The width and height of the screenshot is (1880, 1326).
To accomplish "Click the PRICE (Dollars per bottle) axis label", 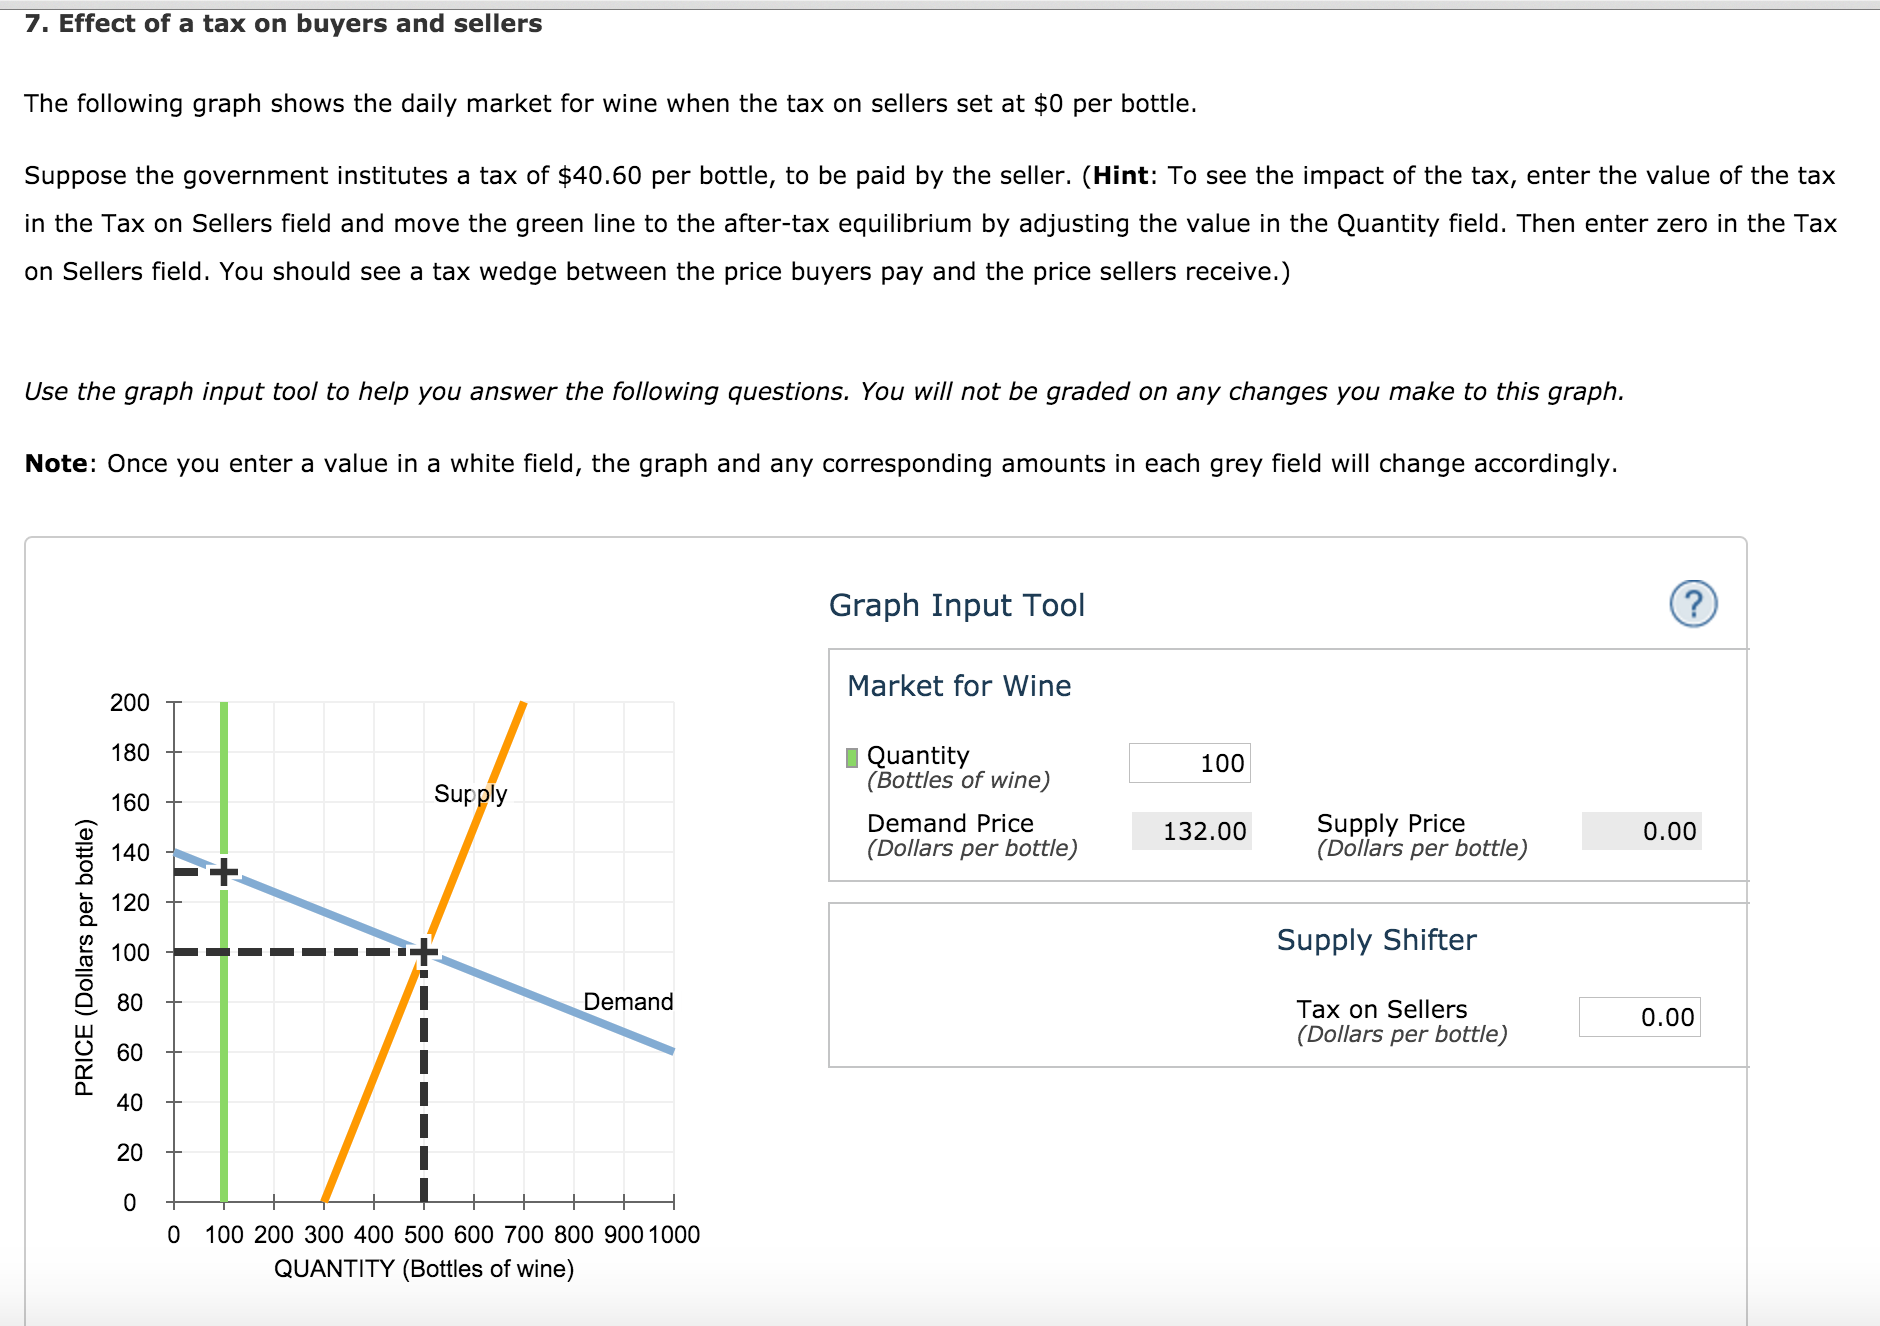I will (x=85, y=957).
